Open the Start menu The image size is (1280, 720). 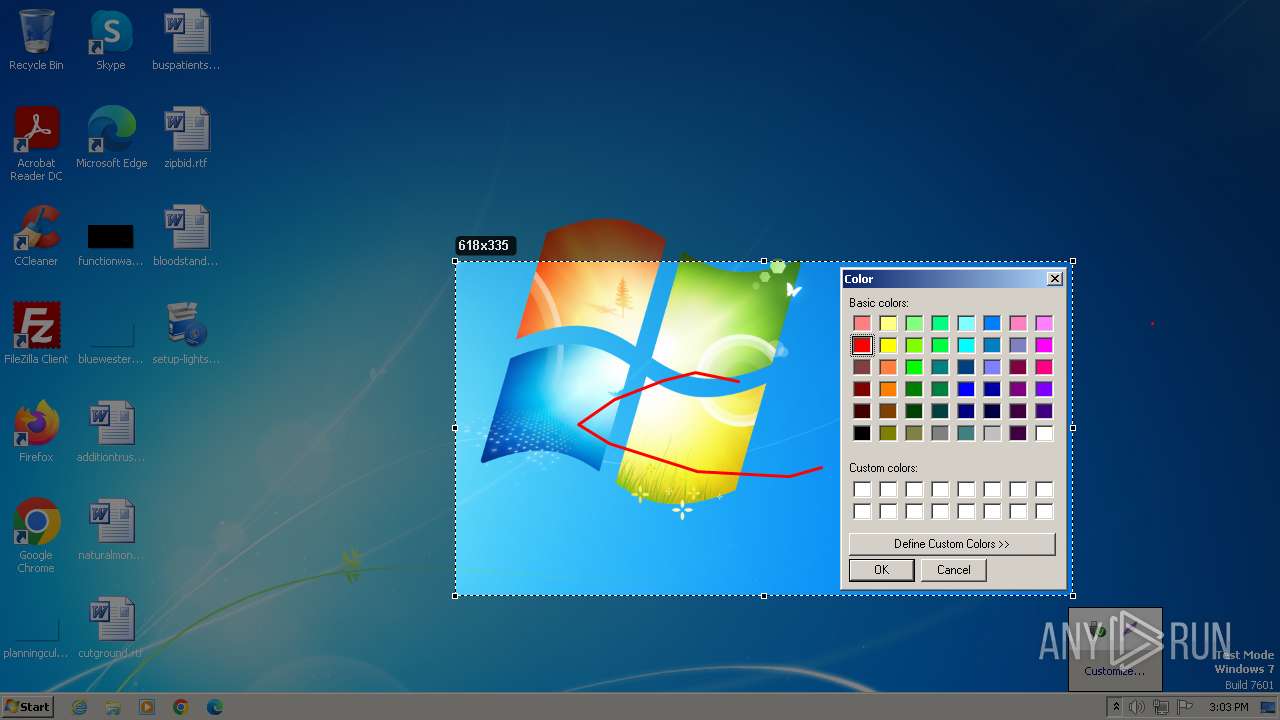tap(27, 707)
